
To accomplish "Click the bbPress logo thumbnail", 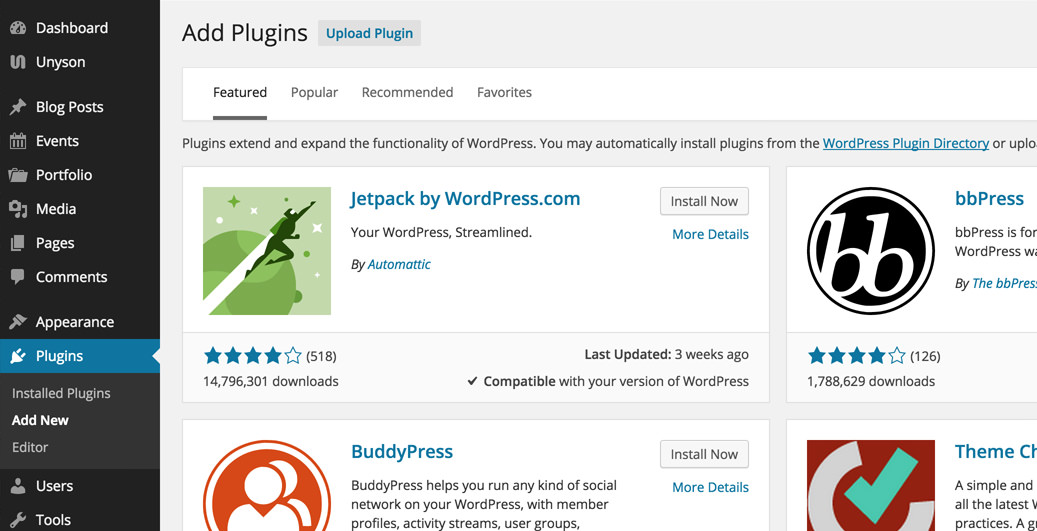I will pos(870,251).
